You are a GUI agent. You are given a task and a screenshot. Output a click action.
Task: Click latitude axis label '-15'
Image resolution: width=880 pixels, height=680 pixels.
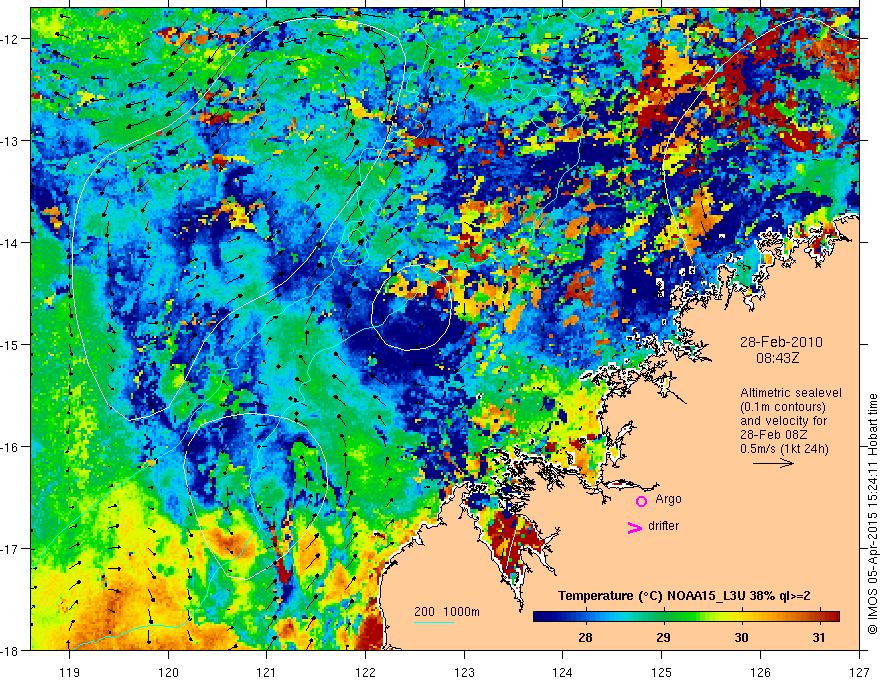tap(10, 344)
